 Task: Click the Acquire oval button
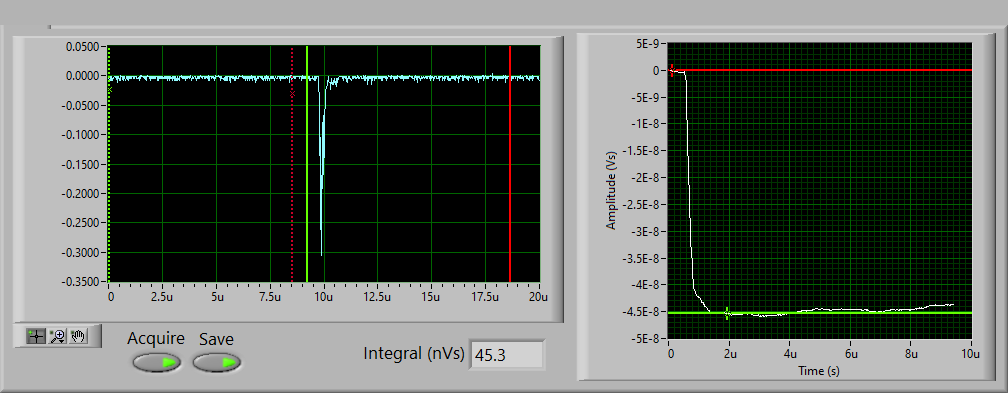pyautogui.click(x=156, y=363)
